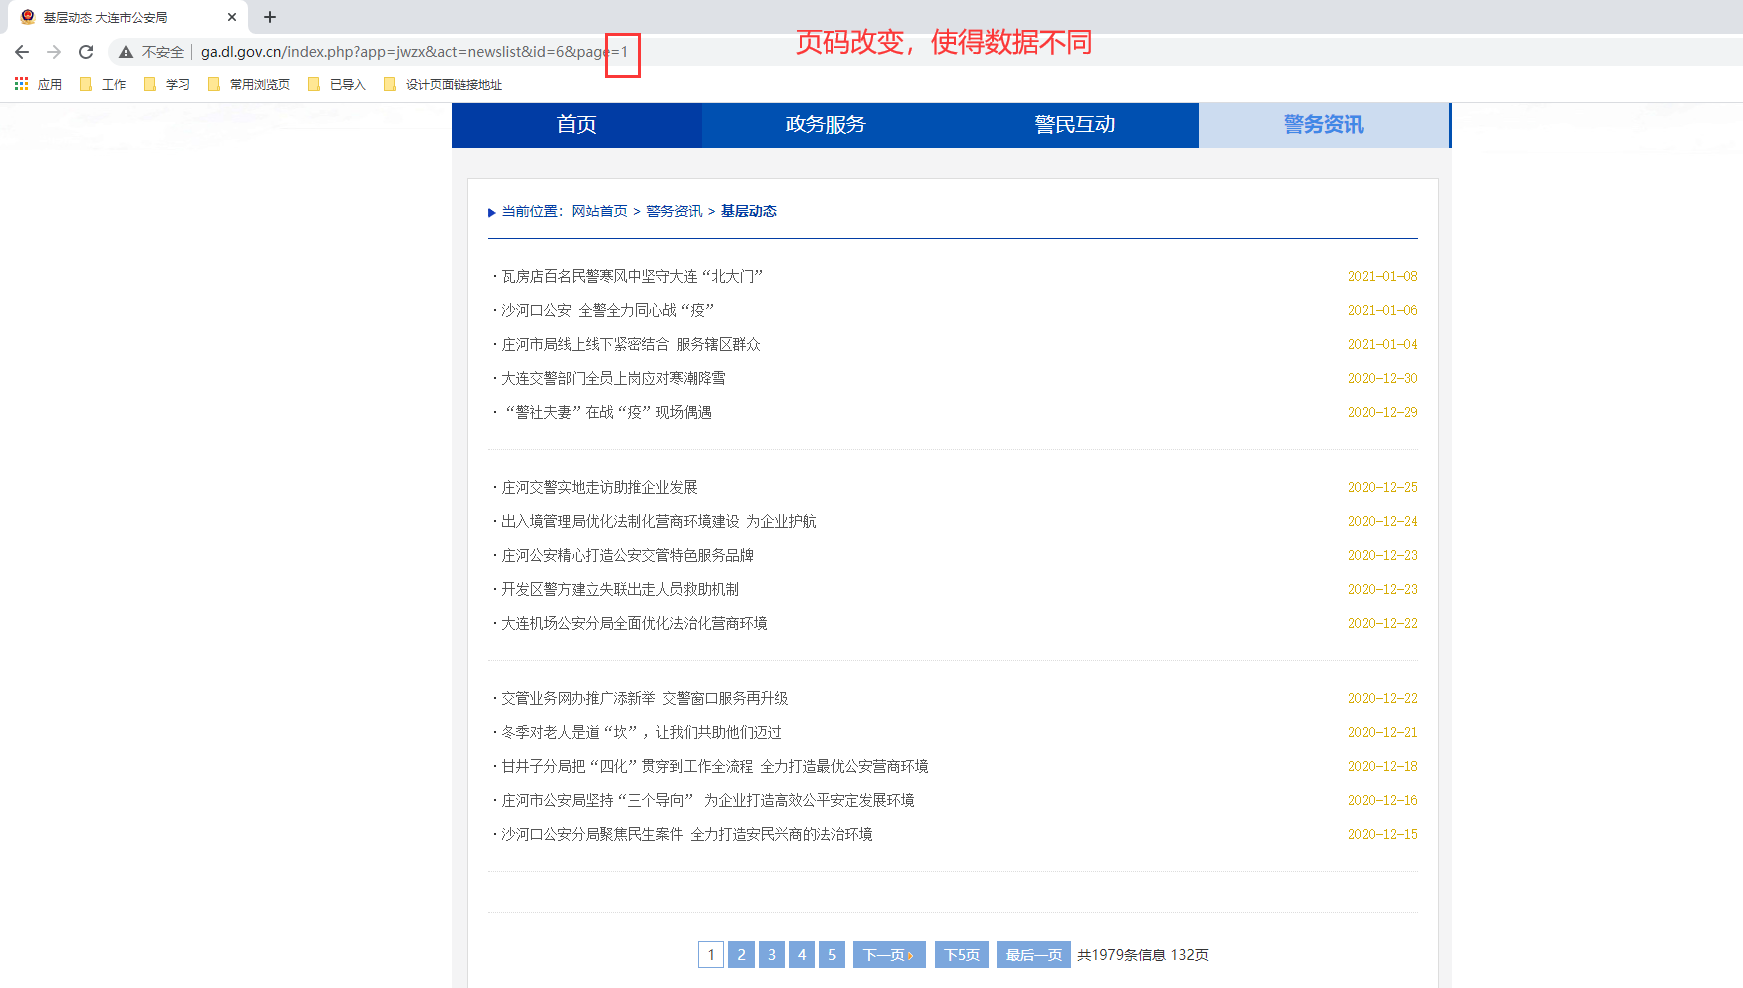Image resolution: width=1743 pixels, height=988 pixels.
Task: Open article 开发区警方建立失联出走人员救助机制
Action: (620, 589)
